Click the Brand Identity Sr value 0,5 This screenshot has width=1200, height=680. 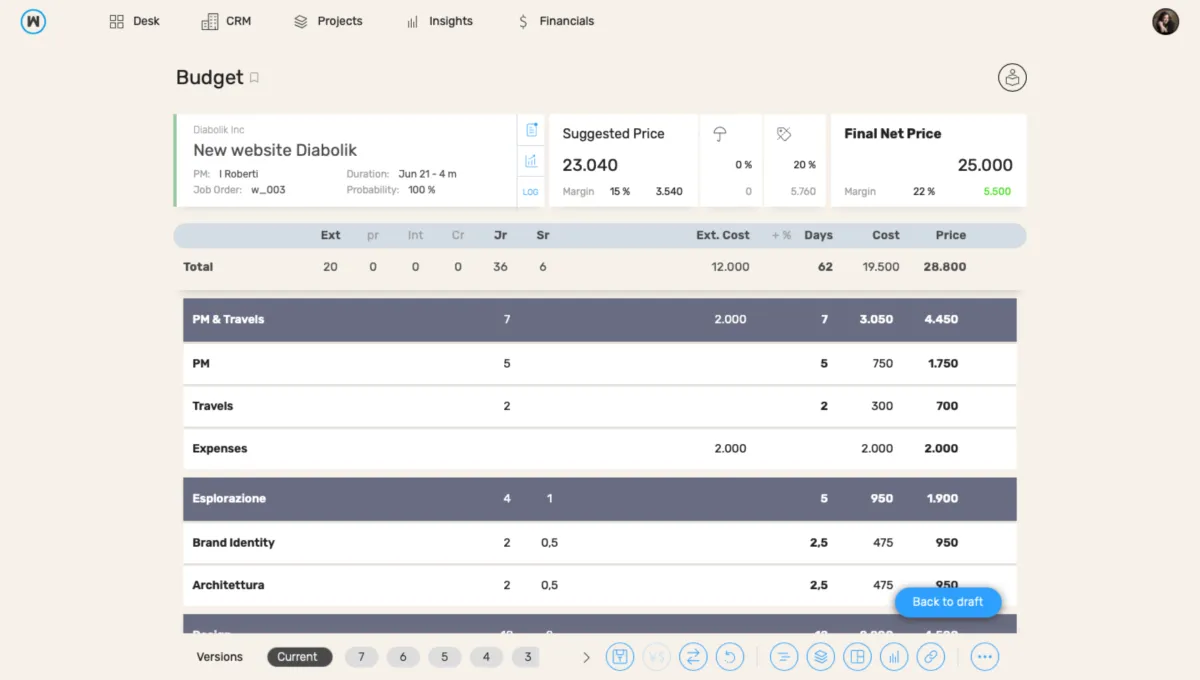(x=549, y=543)
